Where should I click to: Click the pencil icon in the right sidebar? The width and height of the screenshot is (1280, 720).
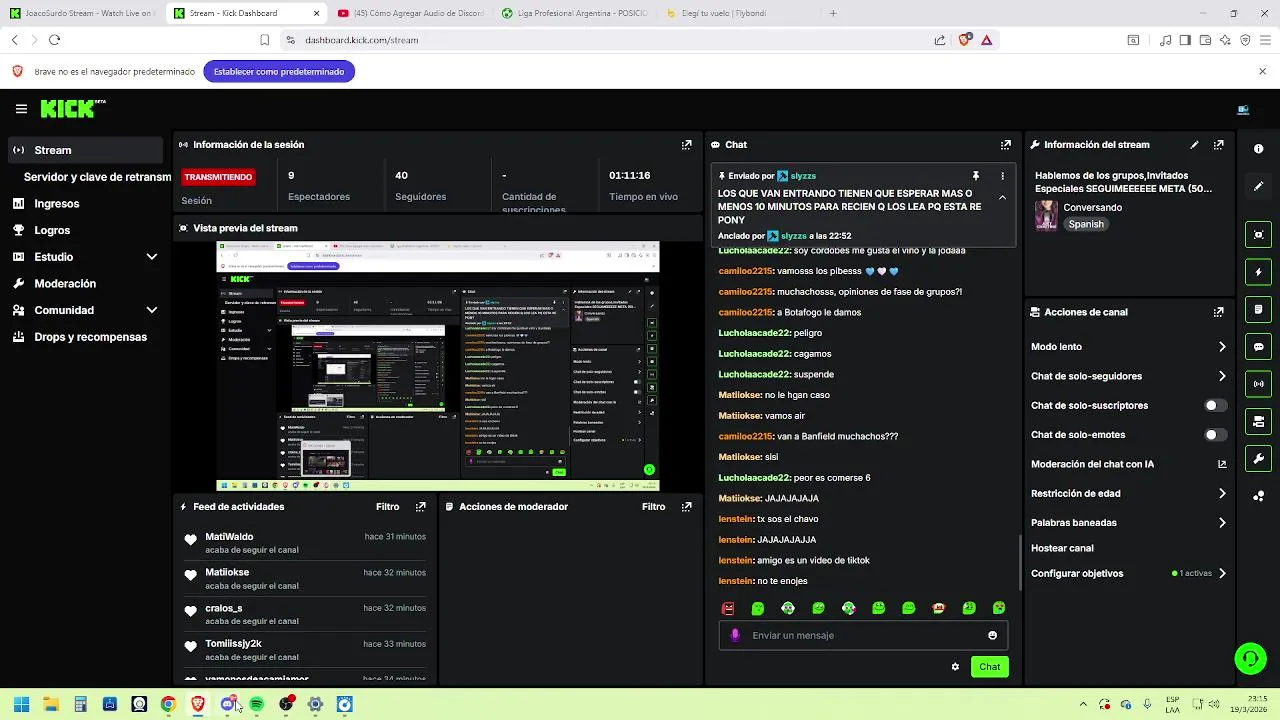(x=1258, y=186)
